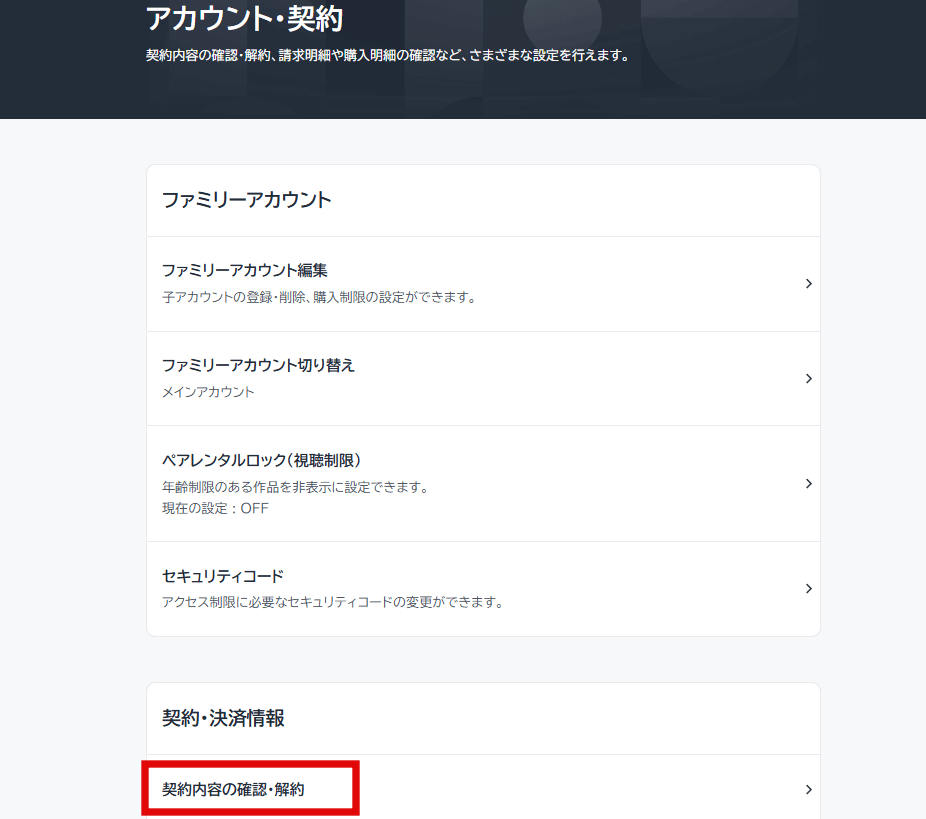Click the 契約・決済情報 section heading
Screen dimensions: 926x819
click(x=223, y=718)
